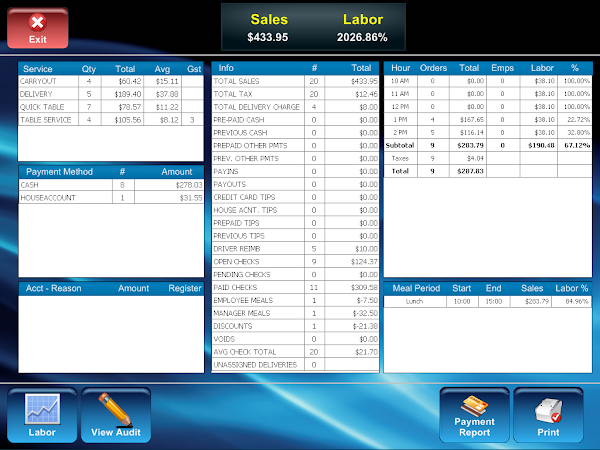Click the hourly total $287.83 cell
Screen dimensions: 600x450
click(x=470, y=171)
